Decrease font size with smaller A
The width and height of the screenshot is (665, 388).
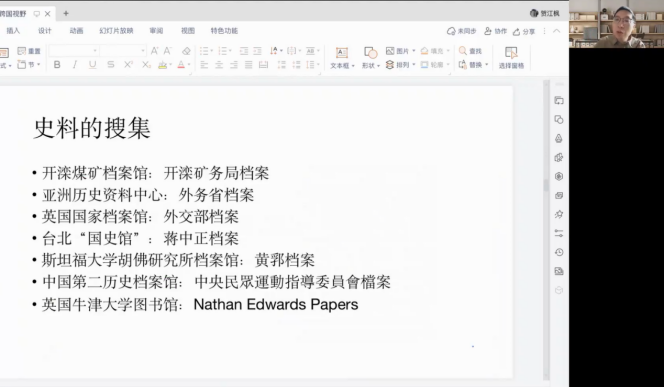tap(168, 51)
